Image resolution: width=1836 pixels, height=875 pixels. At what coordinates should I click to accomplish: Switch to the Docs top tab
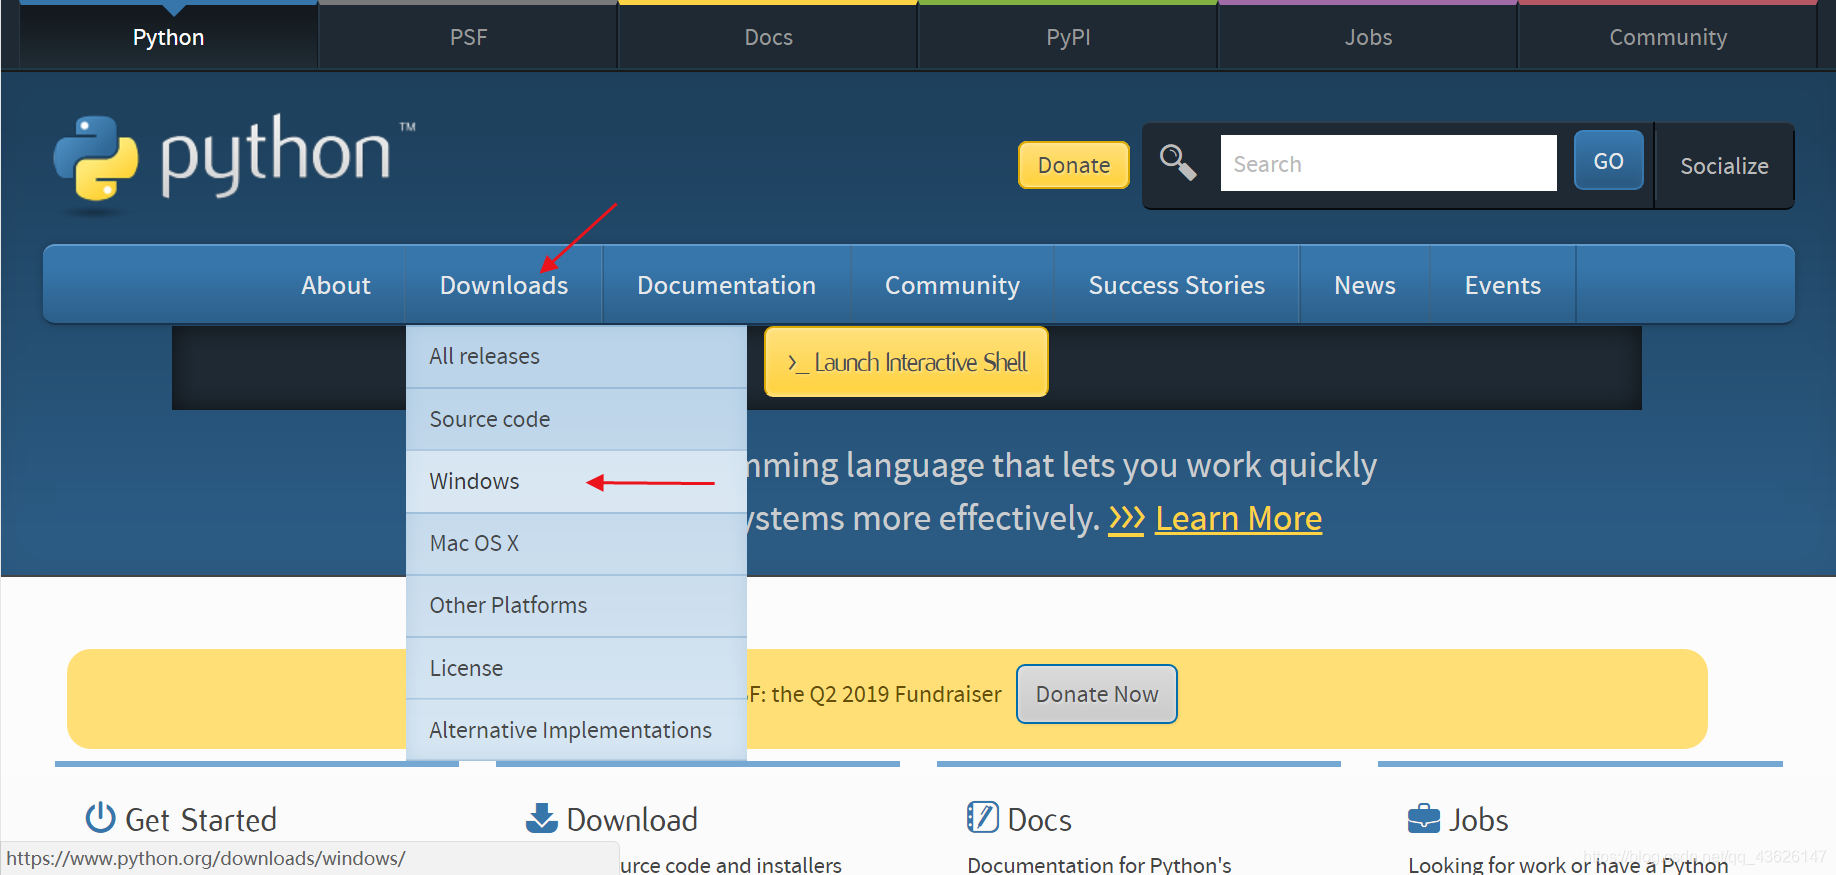769,37
